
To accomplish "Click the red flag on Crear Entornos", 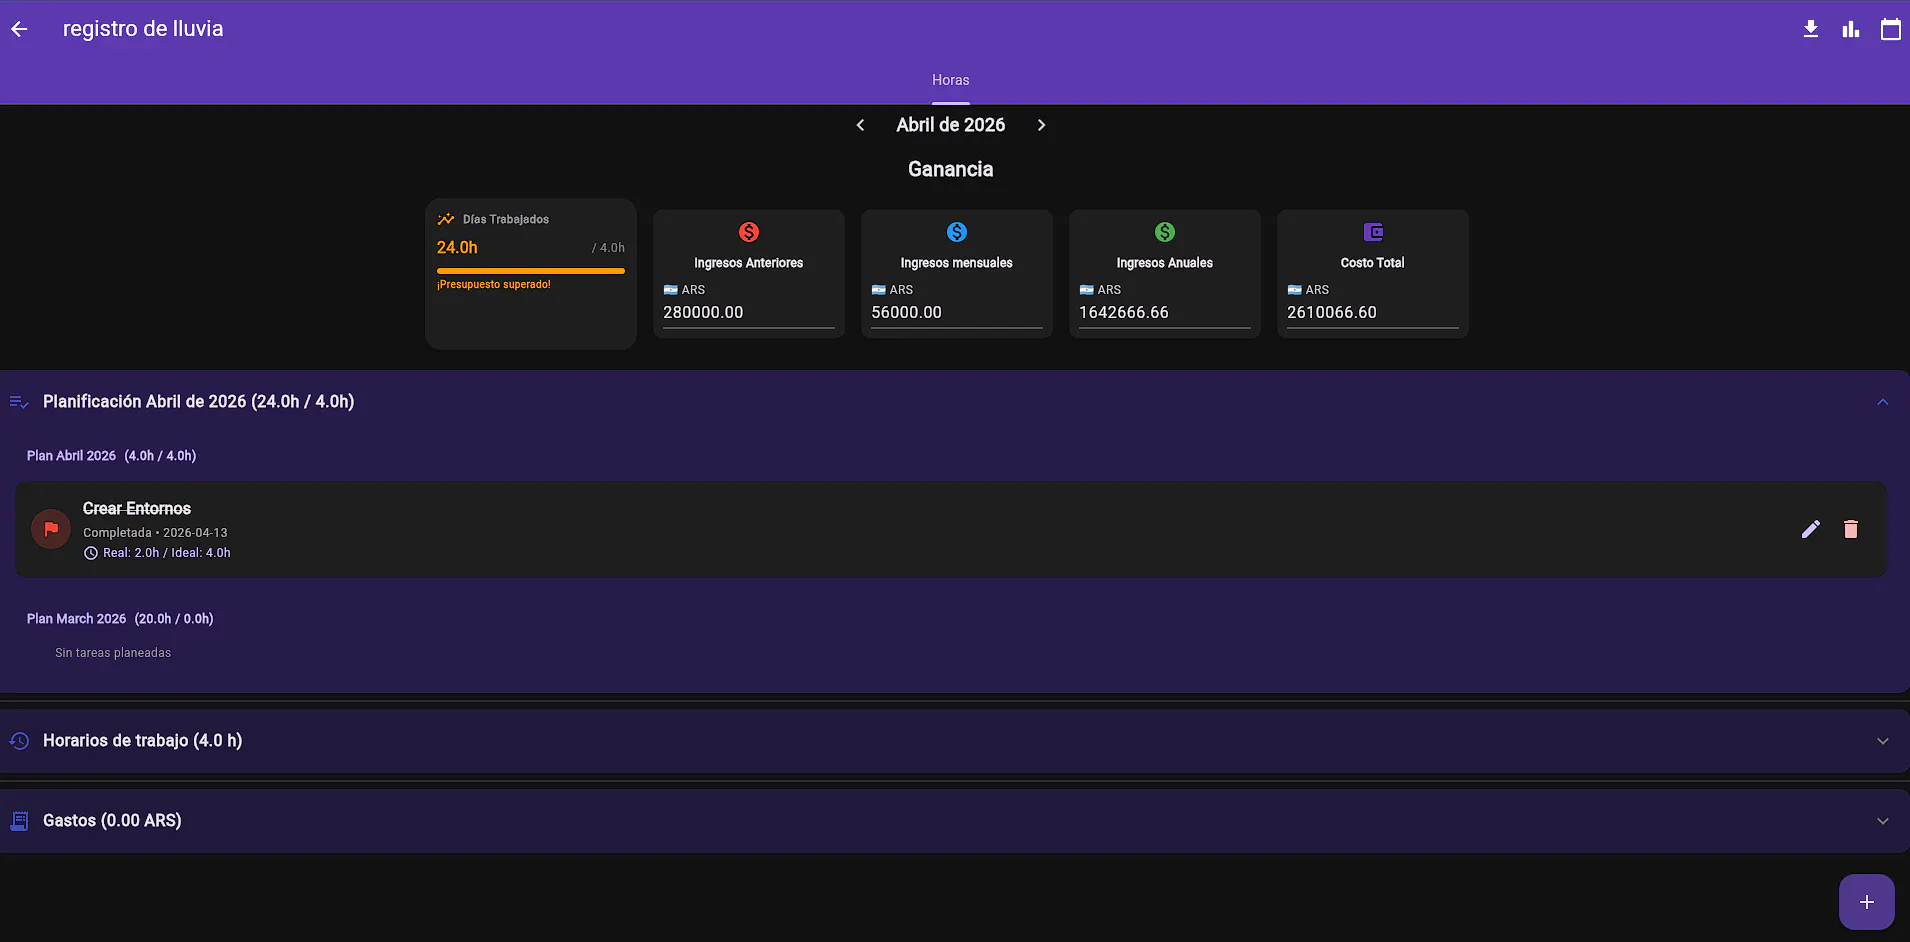I will tap(51, 529).
